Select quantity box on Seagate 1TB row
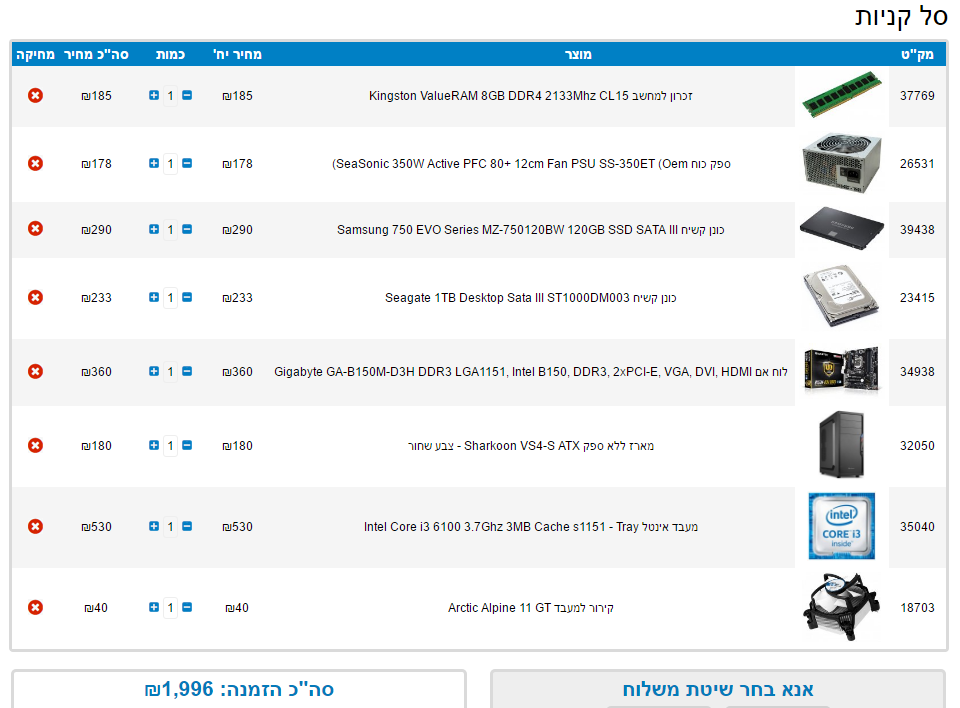Screen dimensions: 960x708 170,298
